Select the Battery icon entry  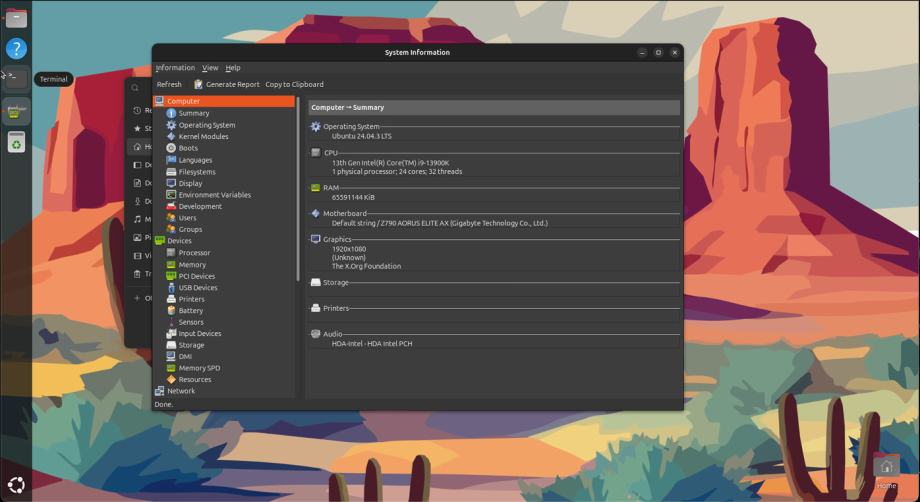click(171, 310)
